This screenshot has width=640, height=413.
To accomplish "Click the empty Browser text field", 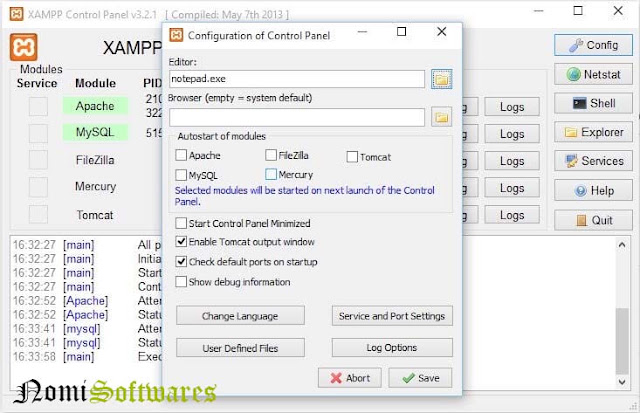I will (297, 118).
